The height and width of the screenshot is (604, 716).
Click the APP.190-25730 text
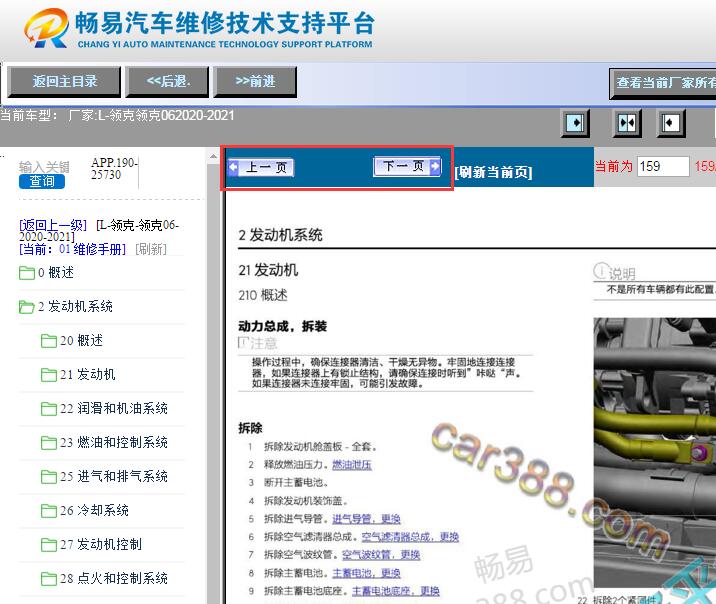coord(114,168)
